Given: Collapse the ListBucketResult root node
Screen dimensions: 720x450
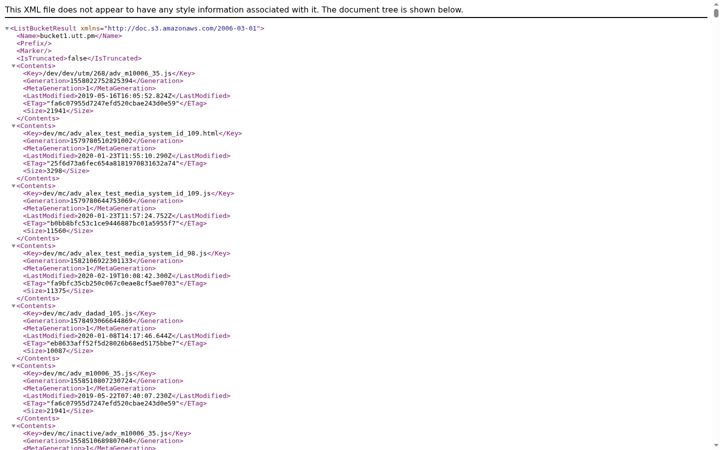Looking at the screenshot, I should (x=7, y=28).
